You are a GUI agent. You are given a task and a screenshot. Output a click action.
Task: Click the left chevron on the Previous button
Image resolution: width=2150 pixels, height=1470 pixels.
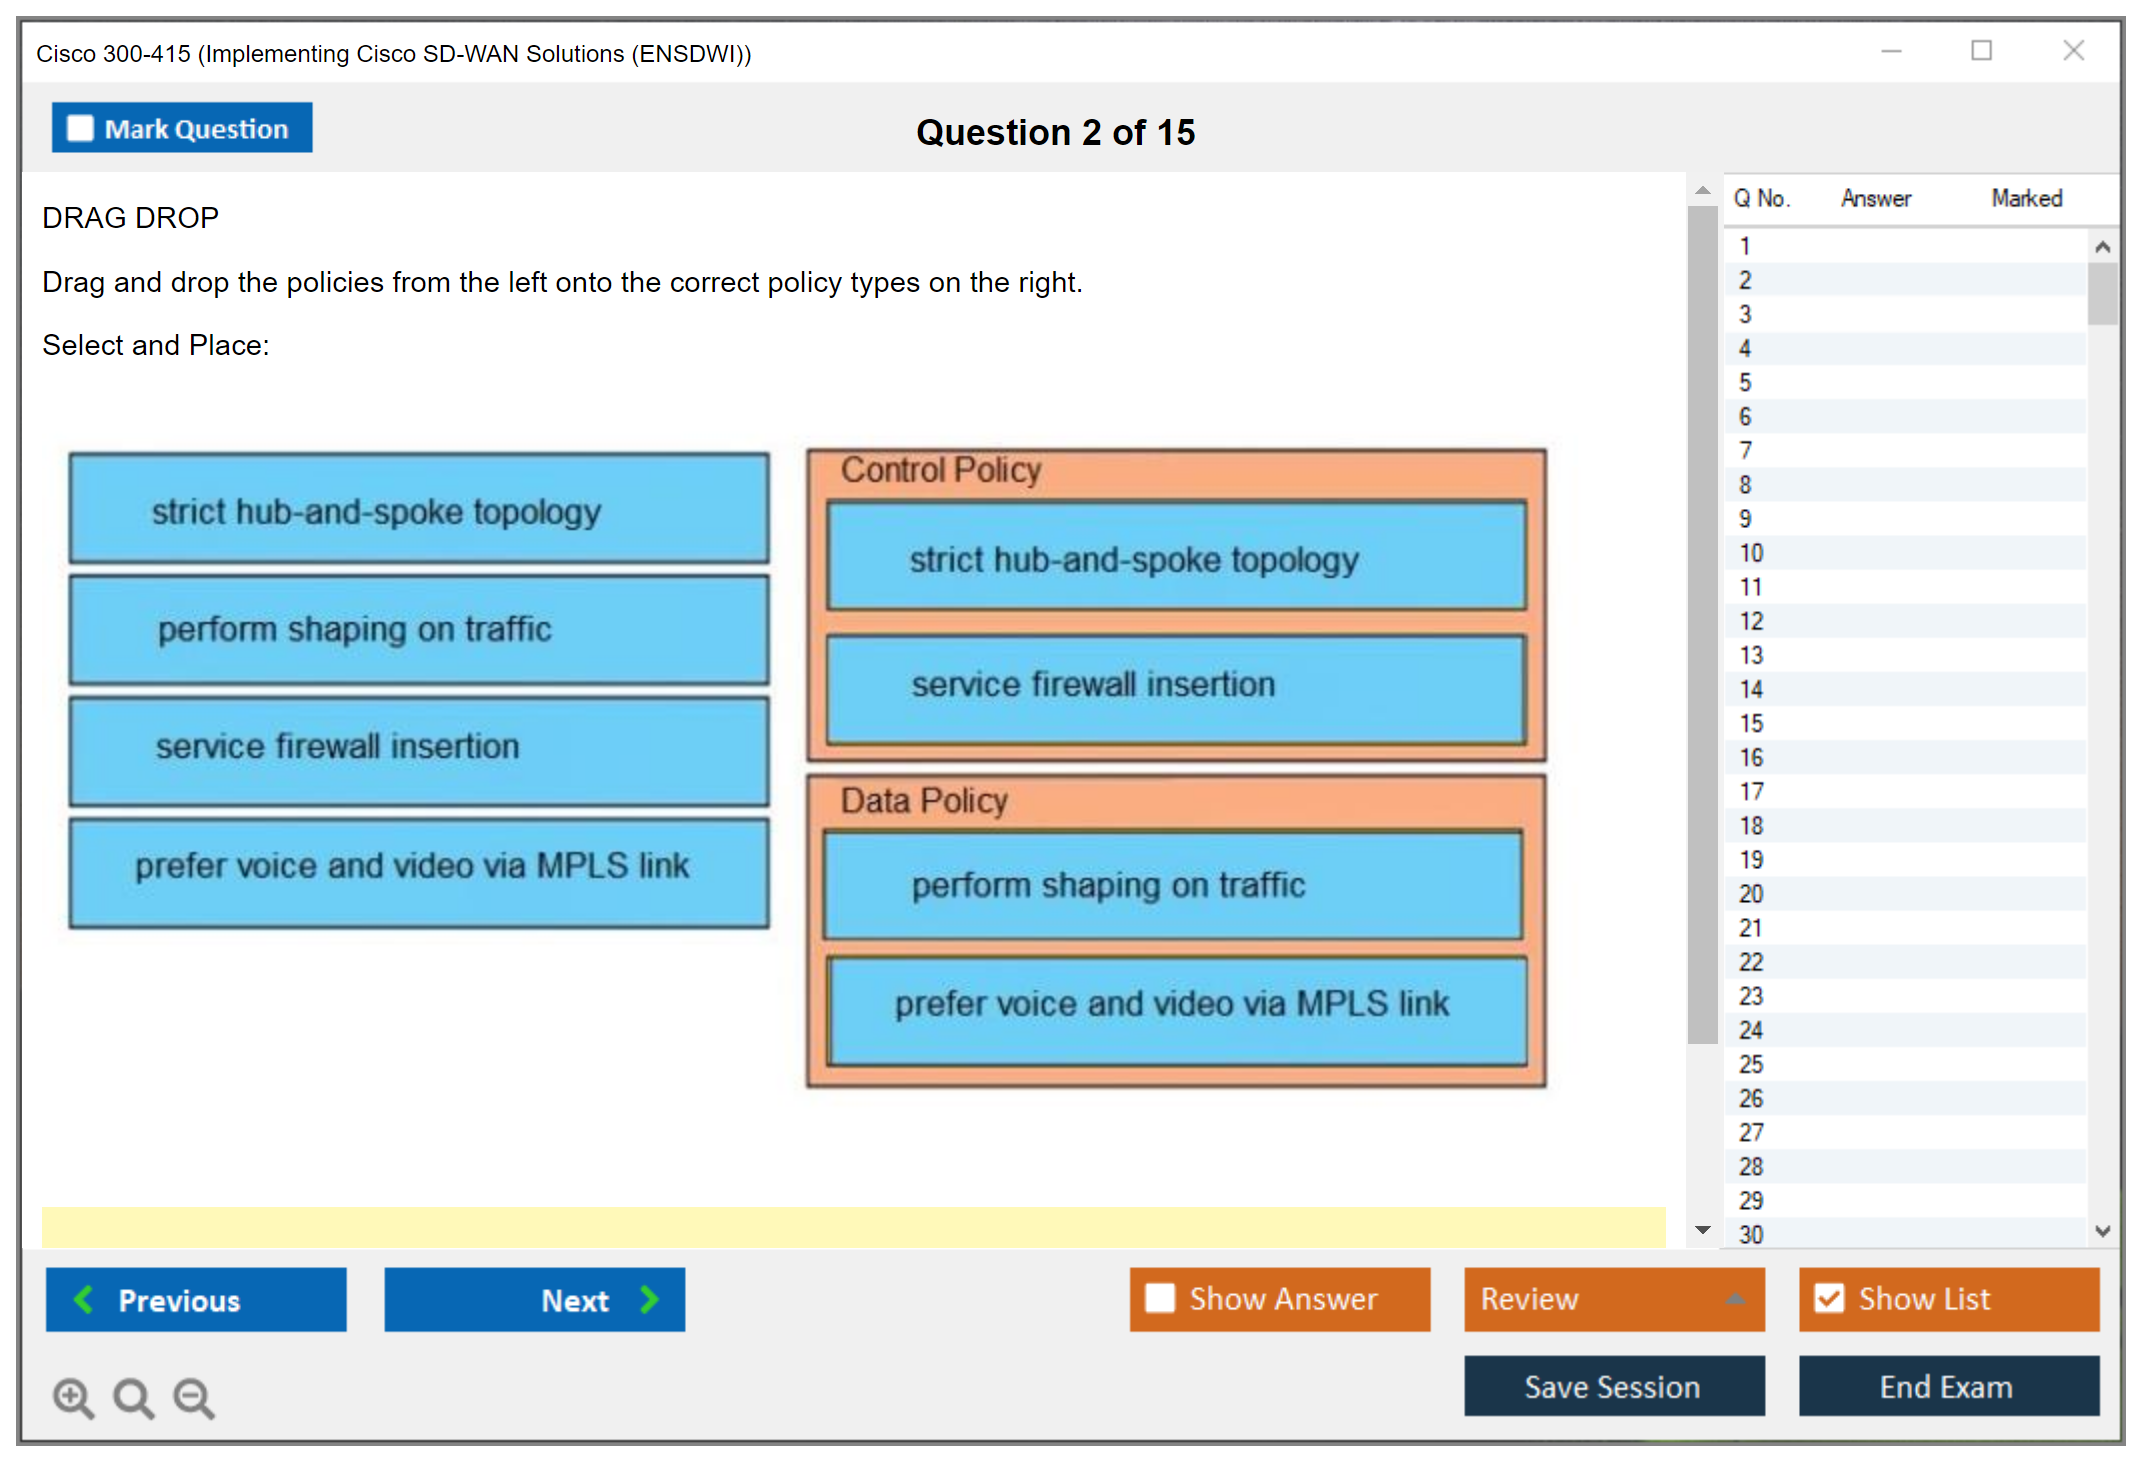[x=85, y=1300]
